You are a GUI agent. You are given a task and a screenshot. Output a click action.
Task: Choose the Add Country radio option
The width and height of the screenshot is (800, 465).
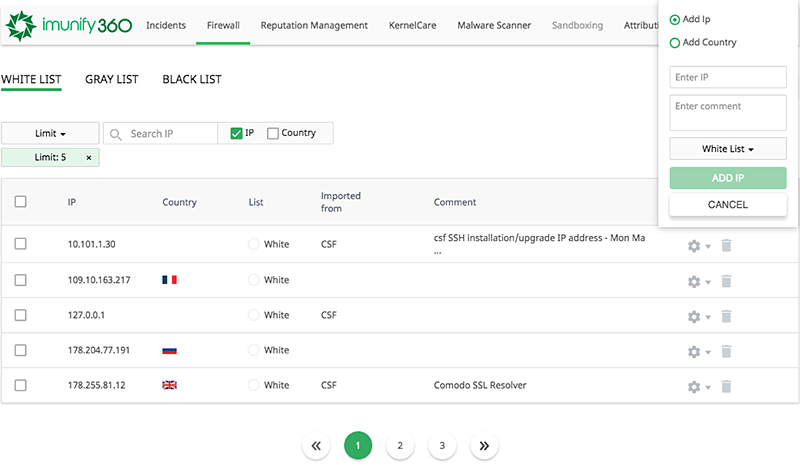pos(675,43)
